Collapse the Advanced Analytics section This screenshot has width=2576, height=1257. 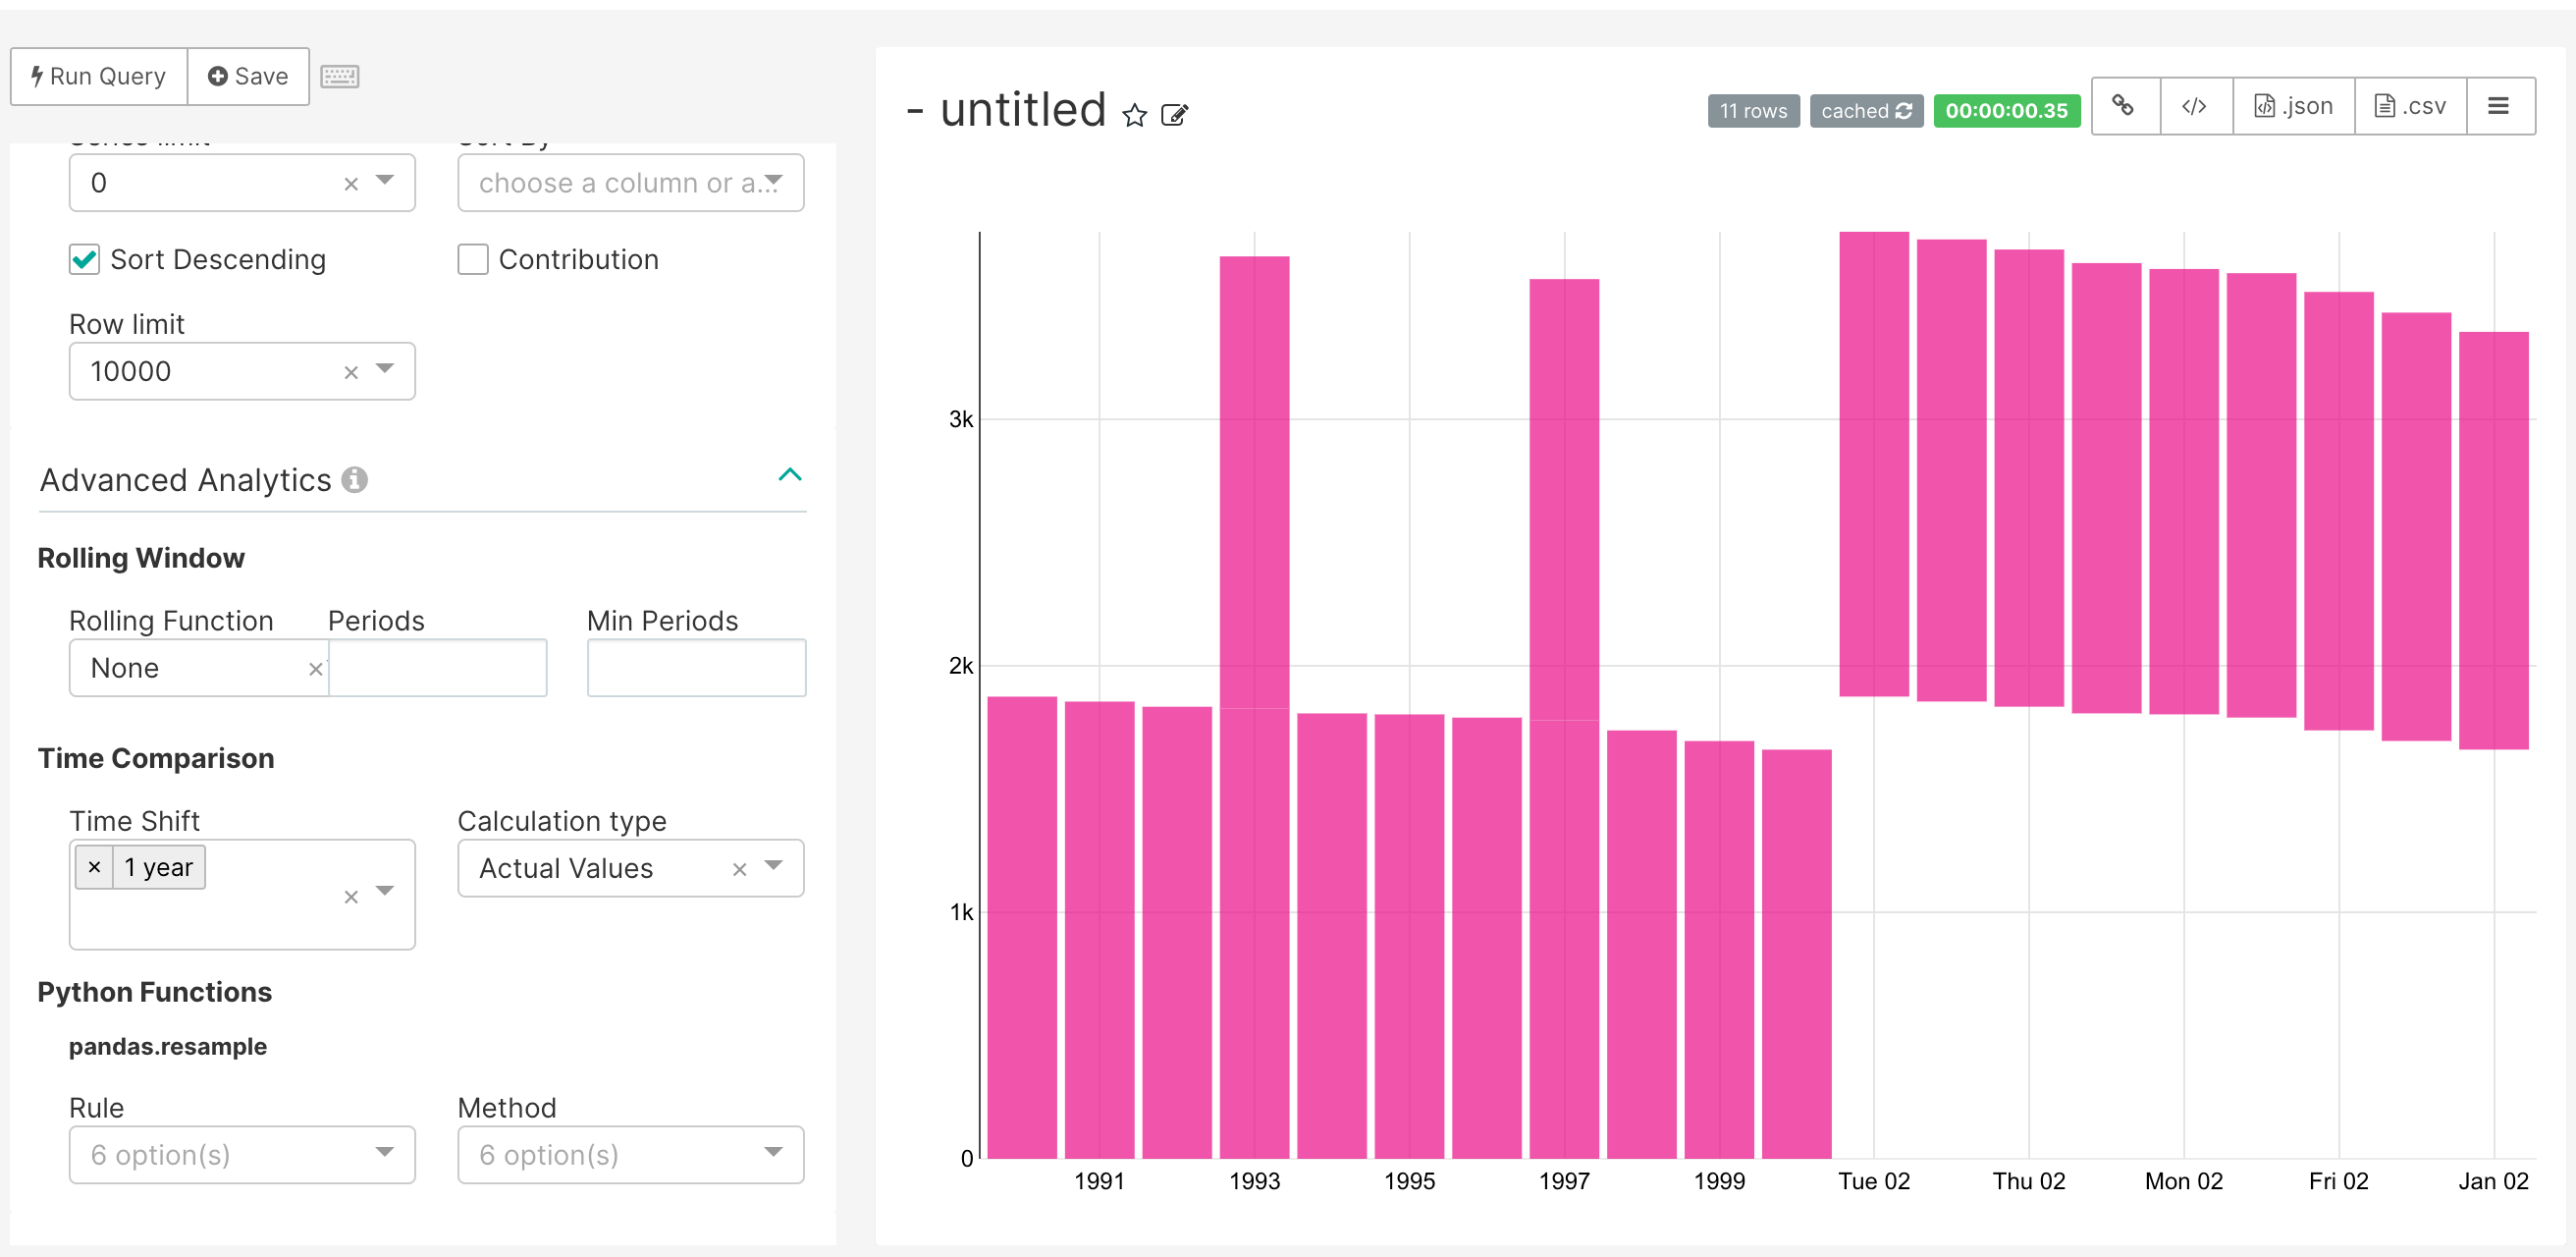coord(789,475)
